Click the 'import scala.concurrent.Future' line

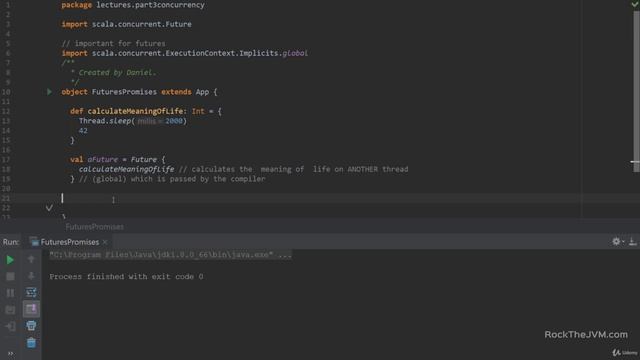coord(127,24)
